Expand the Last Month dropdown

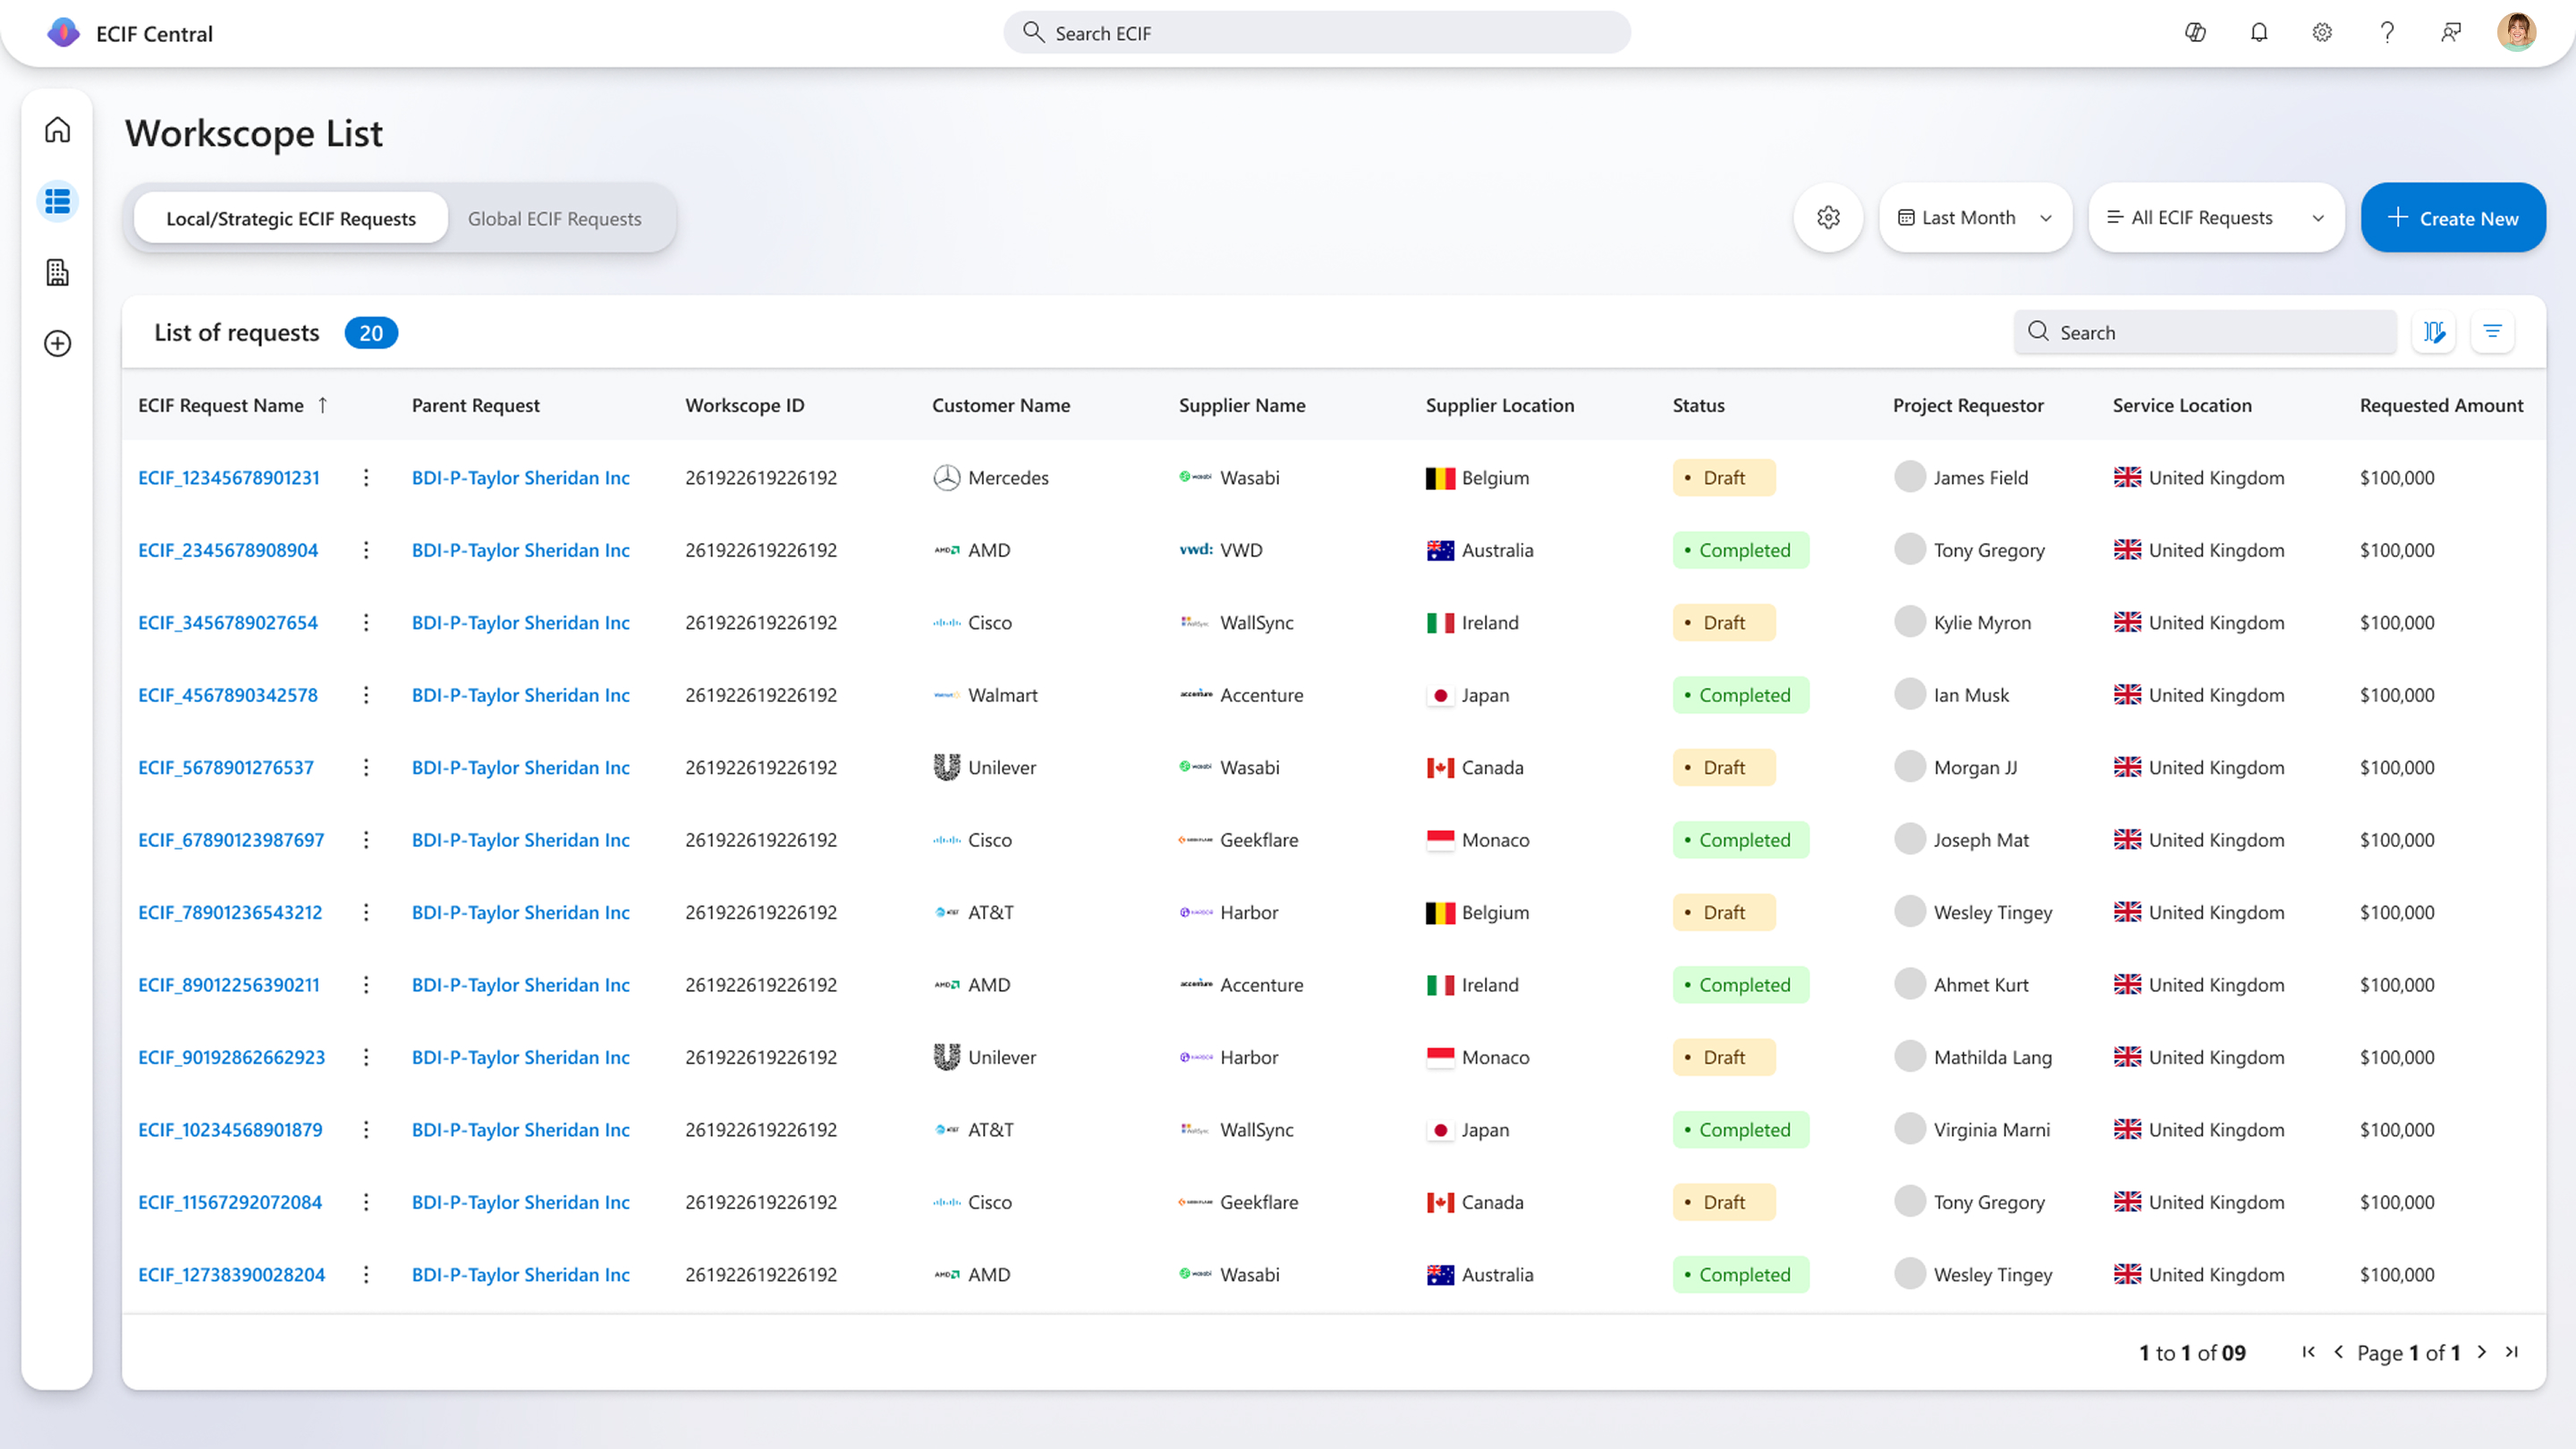[x=1975, y=218]
